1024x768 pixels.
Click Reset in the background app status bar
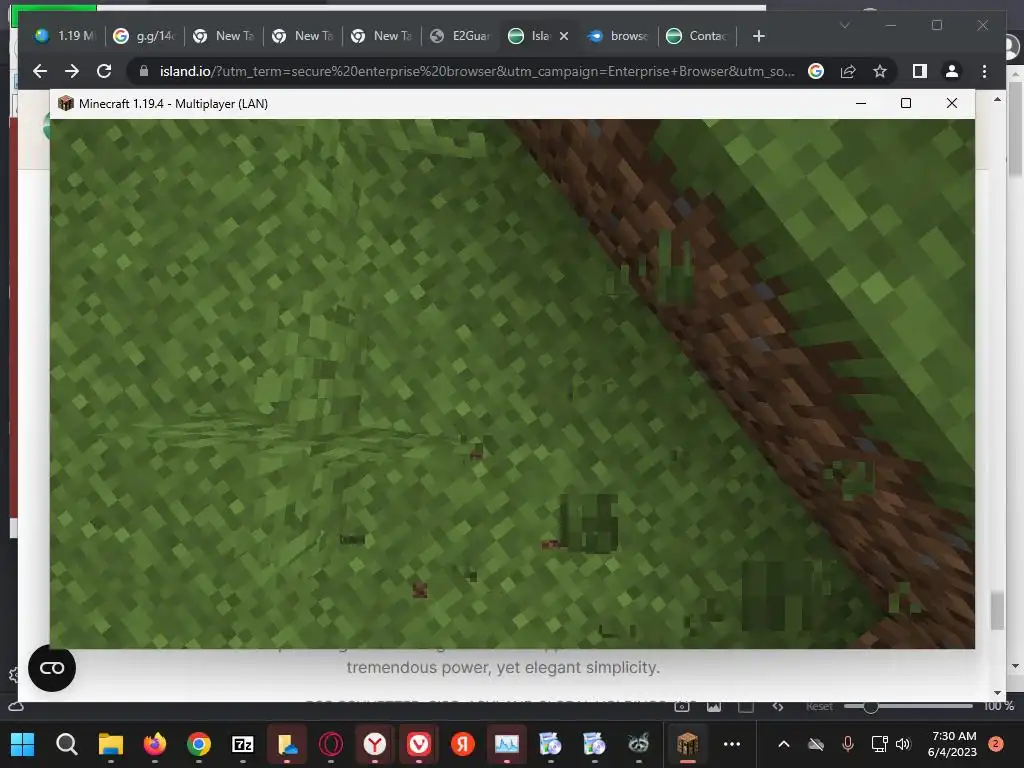[819, 707]
